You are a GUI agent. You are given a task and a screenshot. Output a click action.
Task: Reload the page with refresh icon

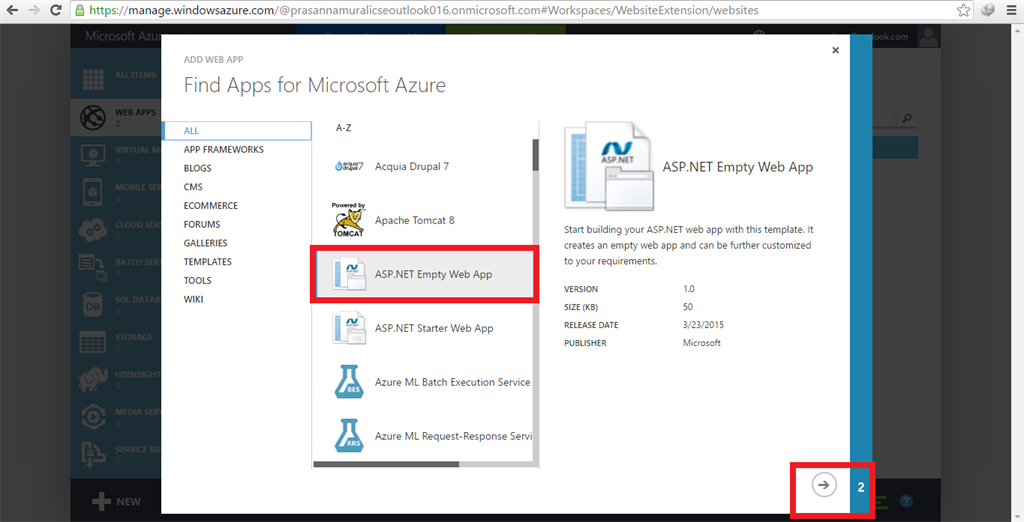56,10
